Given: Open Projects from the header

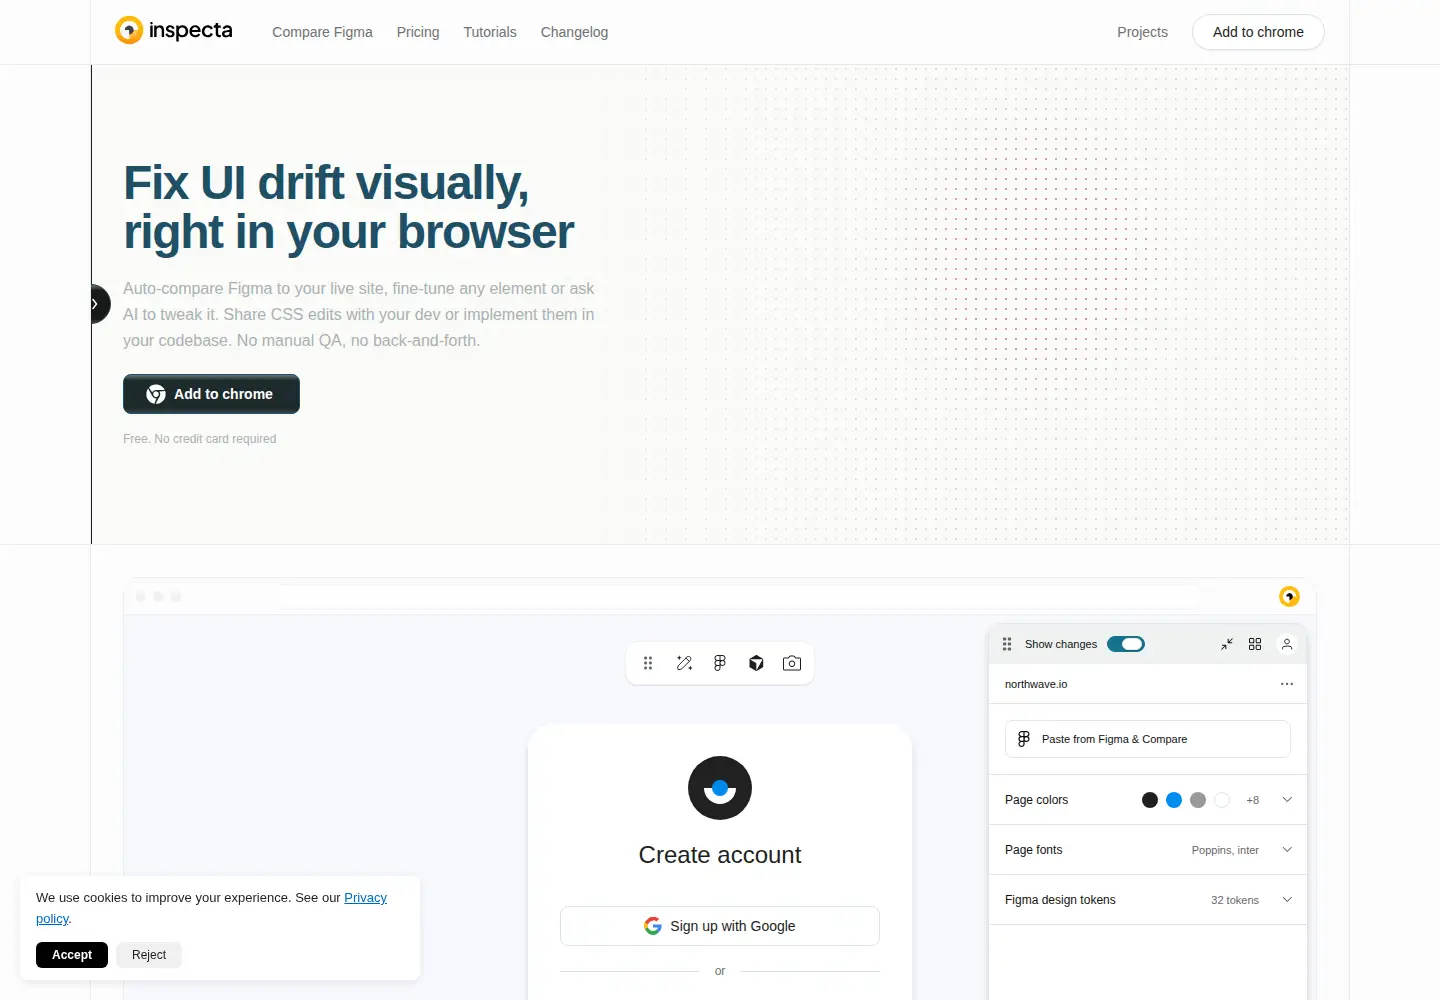Looking at the screenshot, I should click(1142, 32).
